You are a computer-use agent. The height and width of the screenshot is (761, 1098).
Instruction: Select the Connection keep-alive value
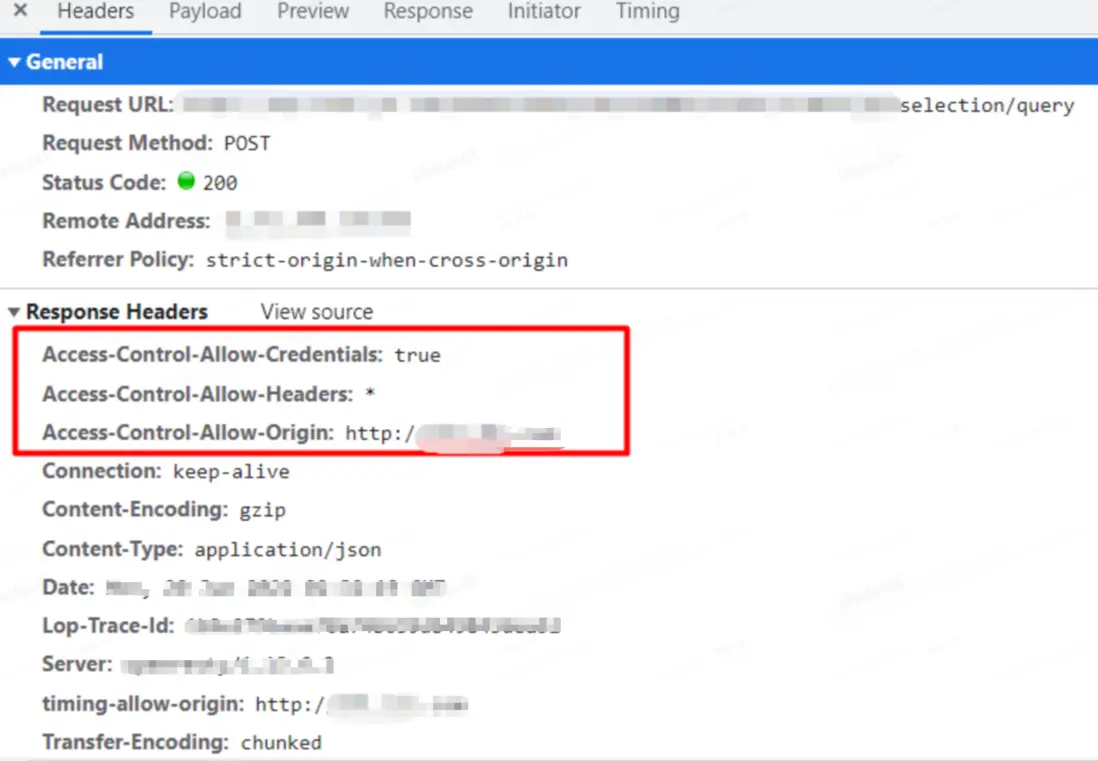tap(231, 472)
